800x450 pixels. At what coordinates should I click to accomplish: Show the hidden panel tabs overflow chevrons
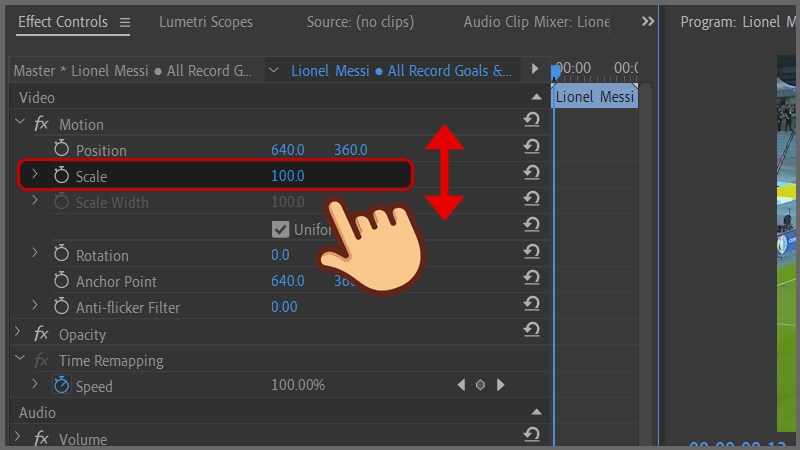point(647,21)
